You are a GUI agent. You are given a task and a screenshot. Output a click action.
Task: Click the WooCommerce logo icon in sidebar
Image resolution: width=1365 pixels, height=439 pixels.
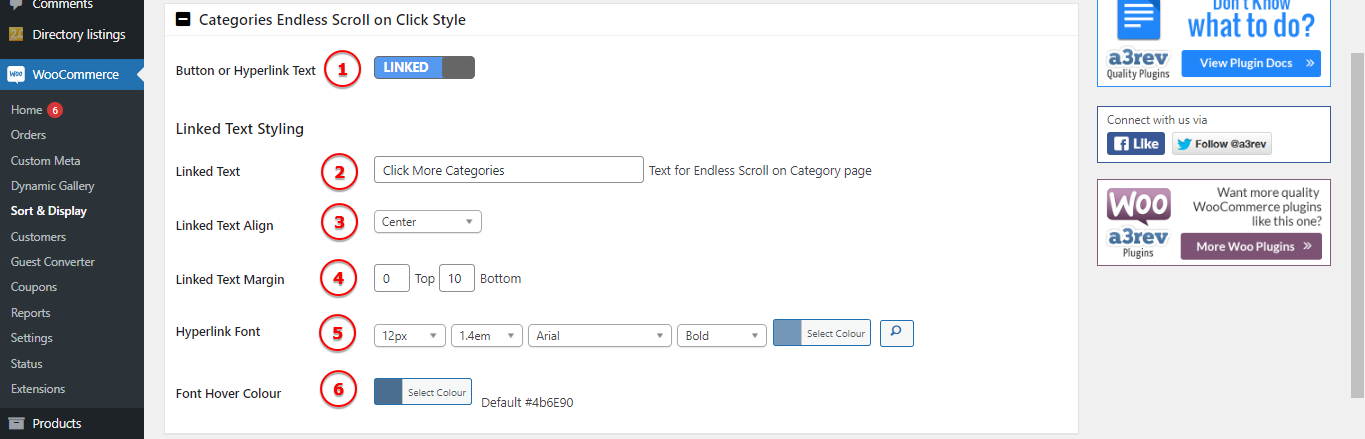pyautogui.click(x=16, y=74)
